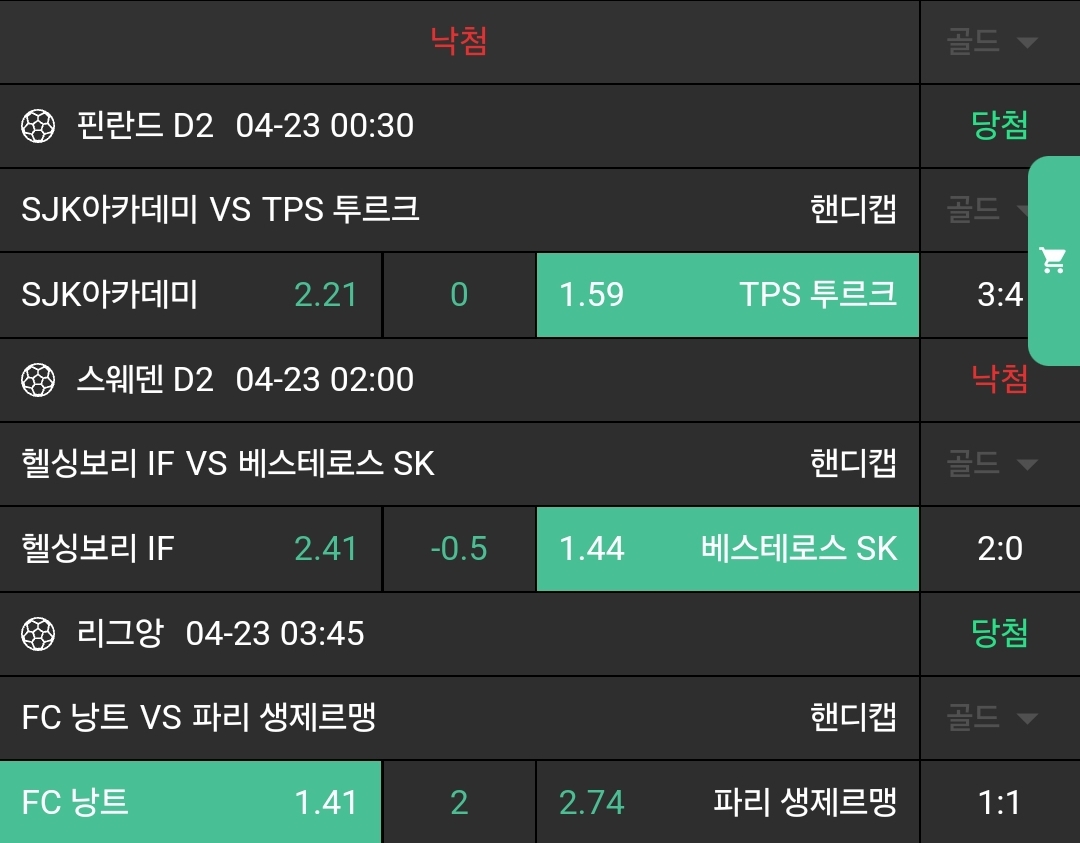Select TPS 투르크 1.59 odds cell

[727, 295]
